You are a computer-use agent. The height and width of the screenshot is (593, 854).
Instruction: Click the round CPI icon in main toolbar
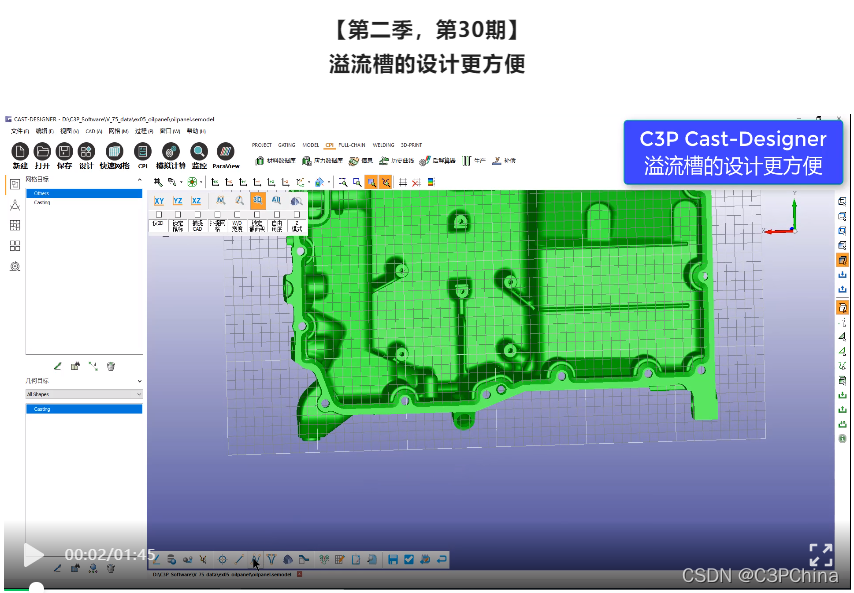[143, 151]
